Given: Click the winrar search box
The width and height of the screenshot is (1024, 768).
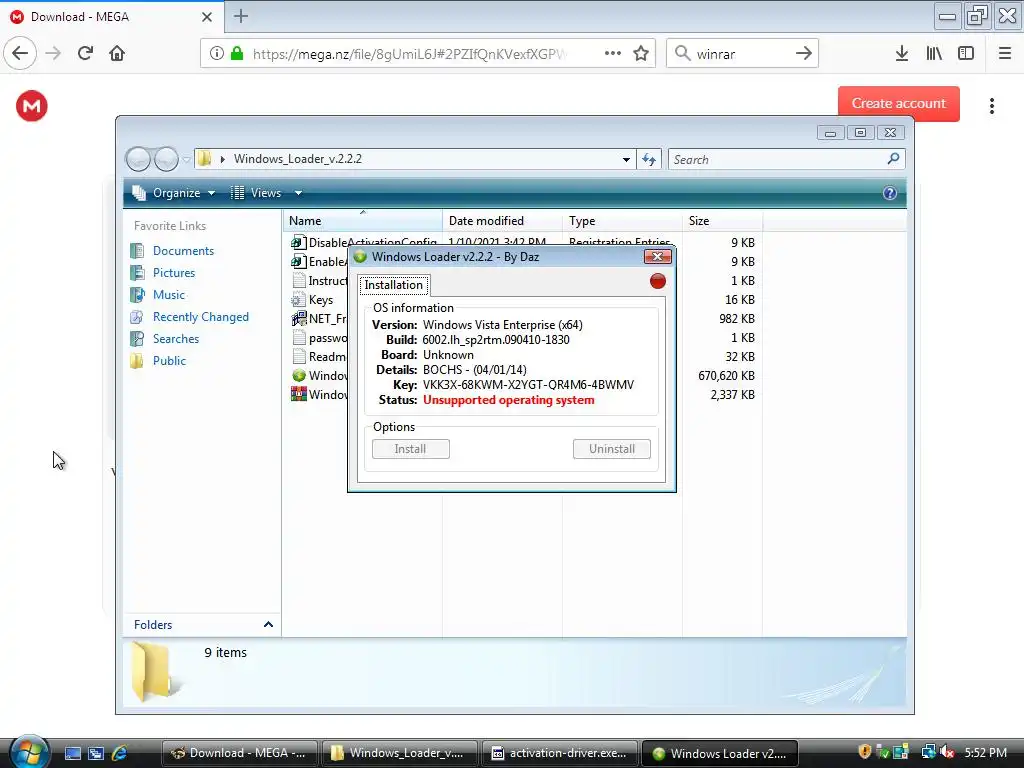Looking at the screenshot, I should (741, 54).
